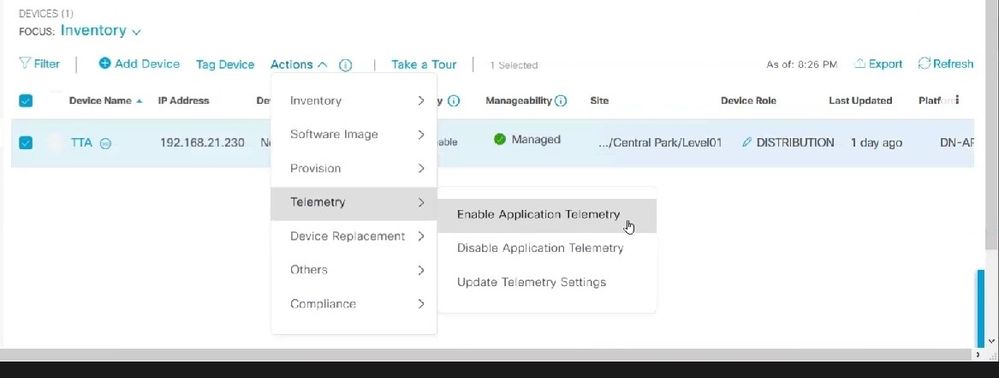Click the Filter button
The width and height of the screenshot is (999, 378).
(40, 64)
